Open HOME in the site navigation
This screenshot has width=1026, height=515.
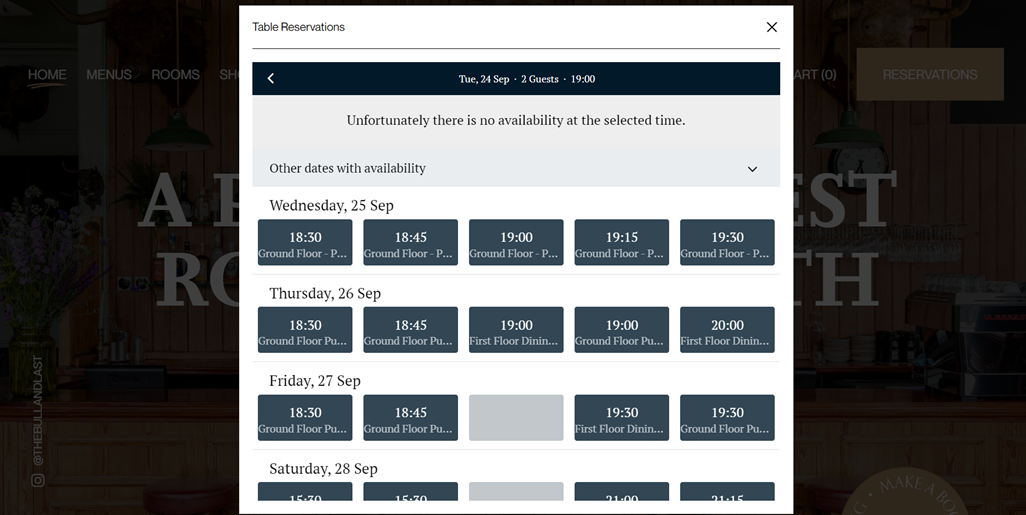47,75
